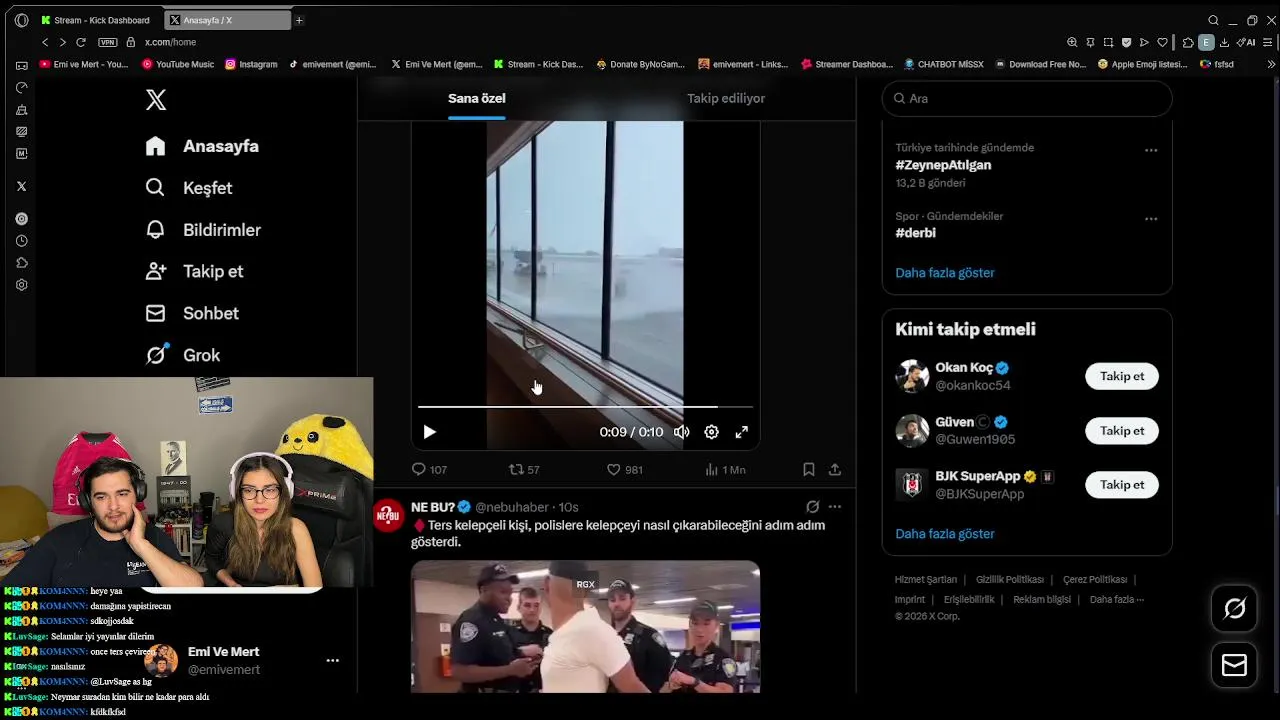Image resolution: width=1280 pixels, height=720 pixels.
Task: Open Hizmet Şartları footer link
Action: pyautogui.click(x=926, y=580)
